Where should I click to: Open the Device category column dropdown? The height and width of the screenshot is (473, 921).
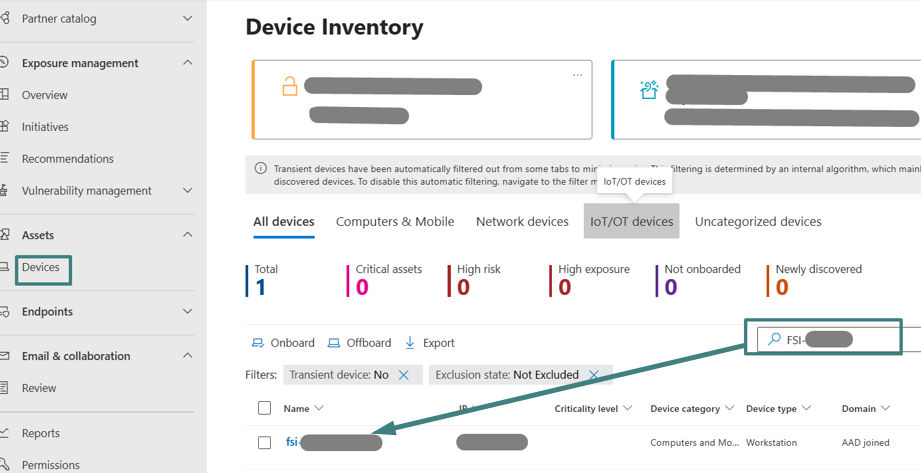[730, 409]
